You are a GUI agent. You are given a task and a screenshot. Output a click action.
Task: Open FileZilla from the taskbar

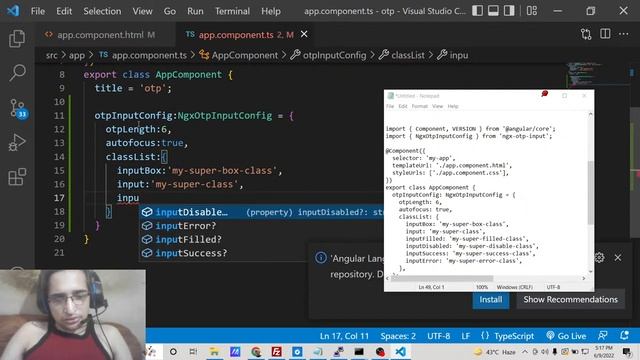pyautogui.click(x=276, y=351)
